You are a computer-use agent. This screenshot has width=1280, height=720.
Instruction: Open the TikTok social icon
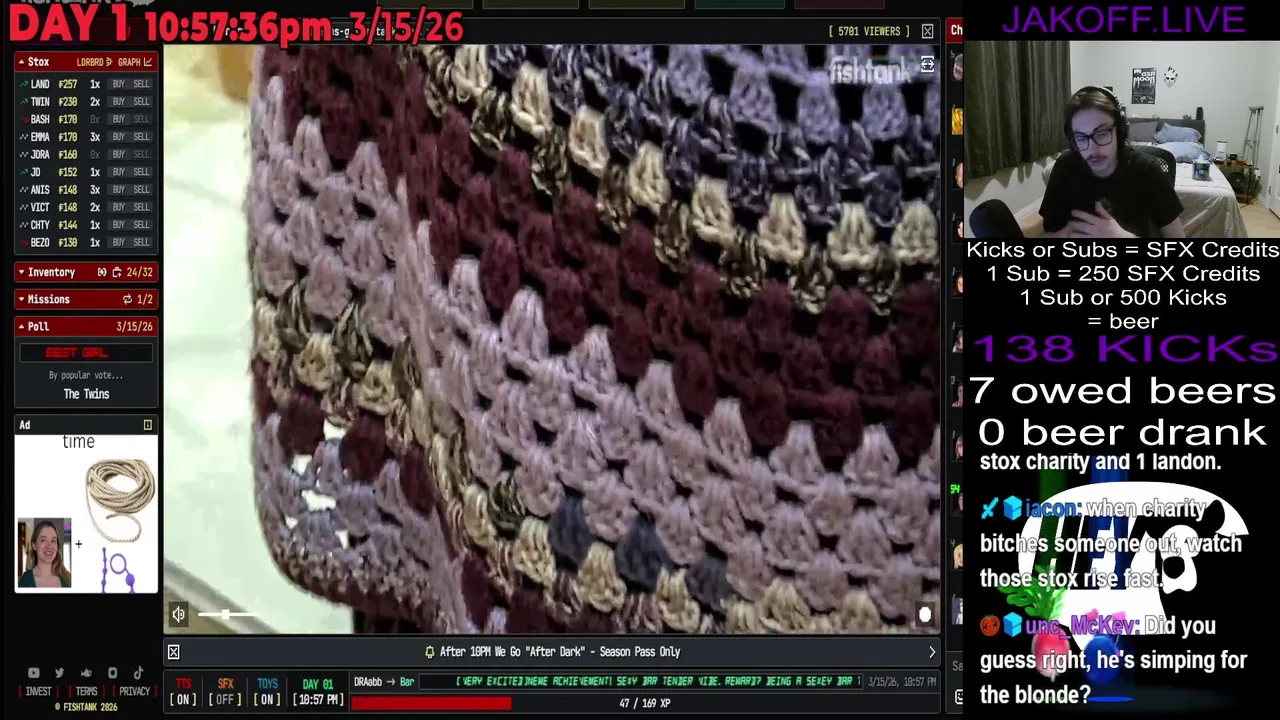coord(138,673)
